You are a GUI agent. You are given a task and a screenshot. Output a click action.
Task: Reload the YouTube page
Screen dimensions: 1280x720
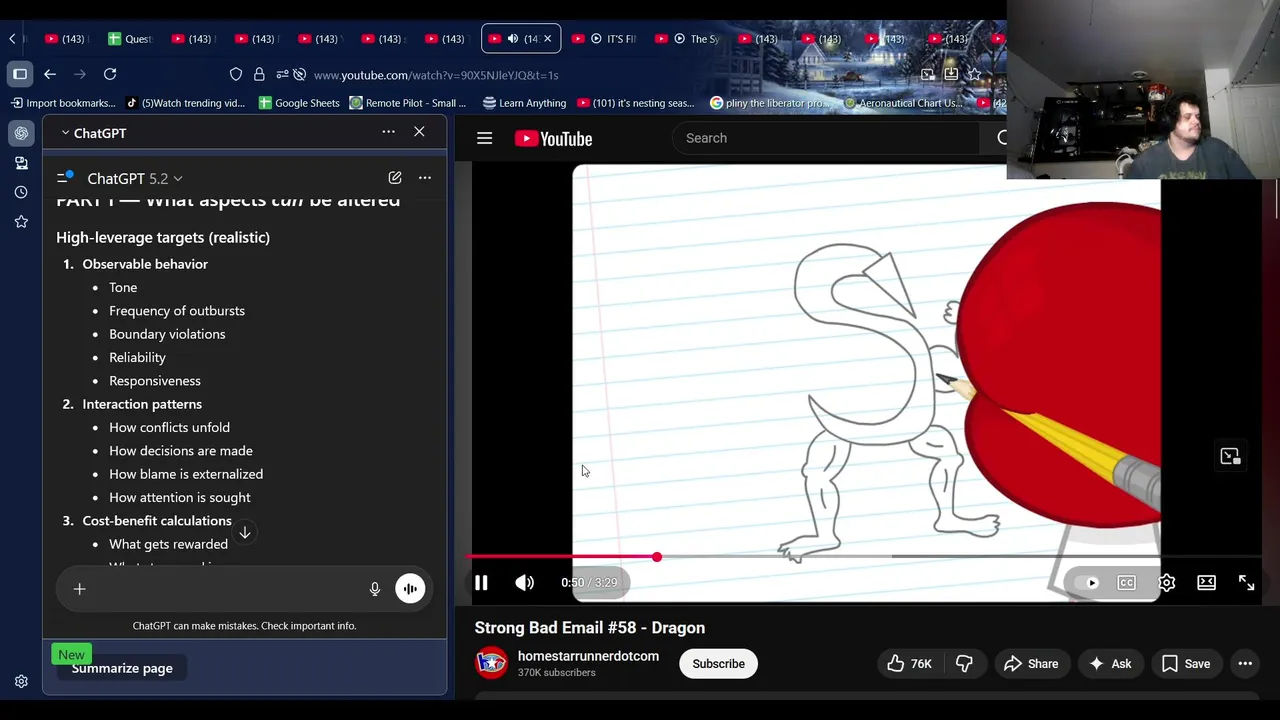pos(110,74)
